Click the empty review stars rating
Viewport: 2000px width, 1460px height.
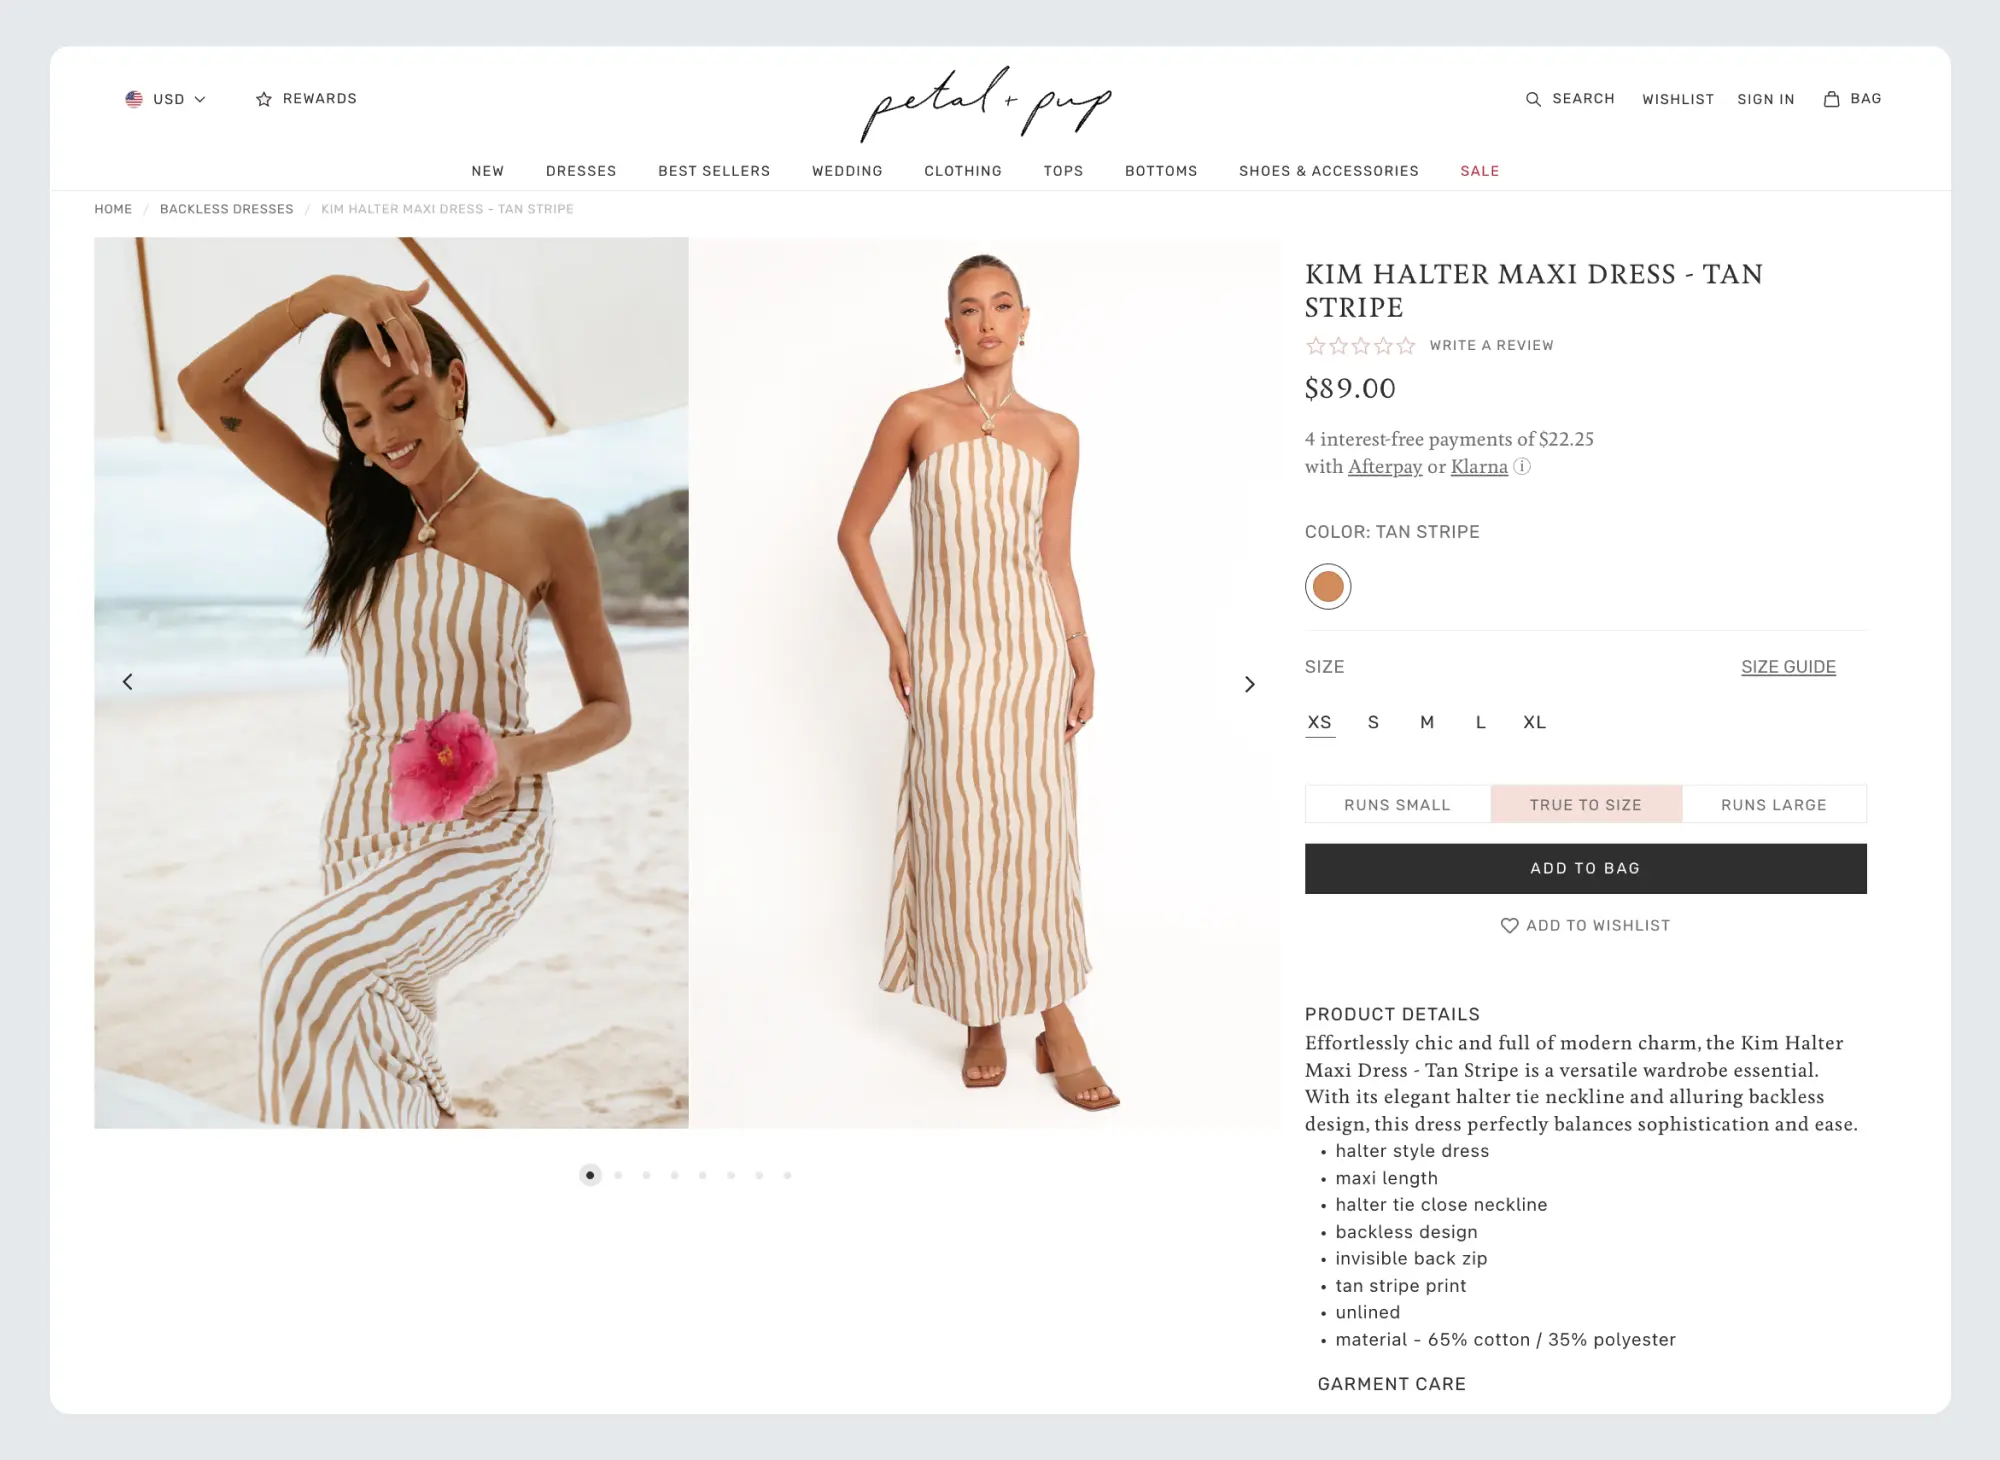pyautogui.click(x=1360, y=346)
